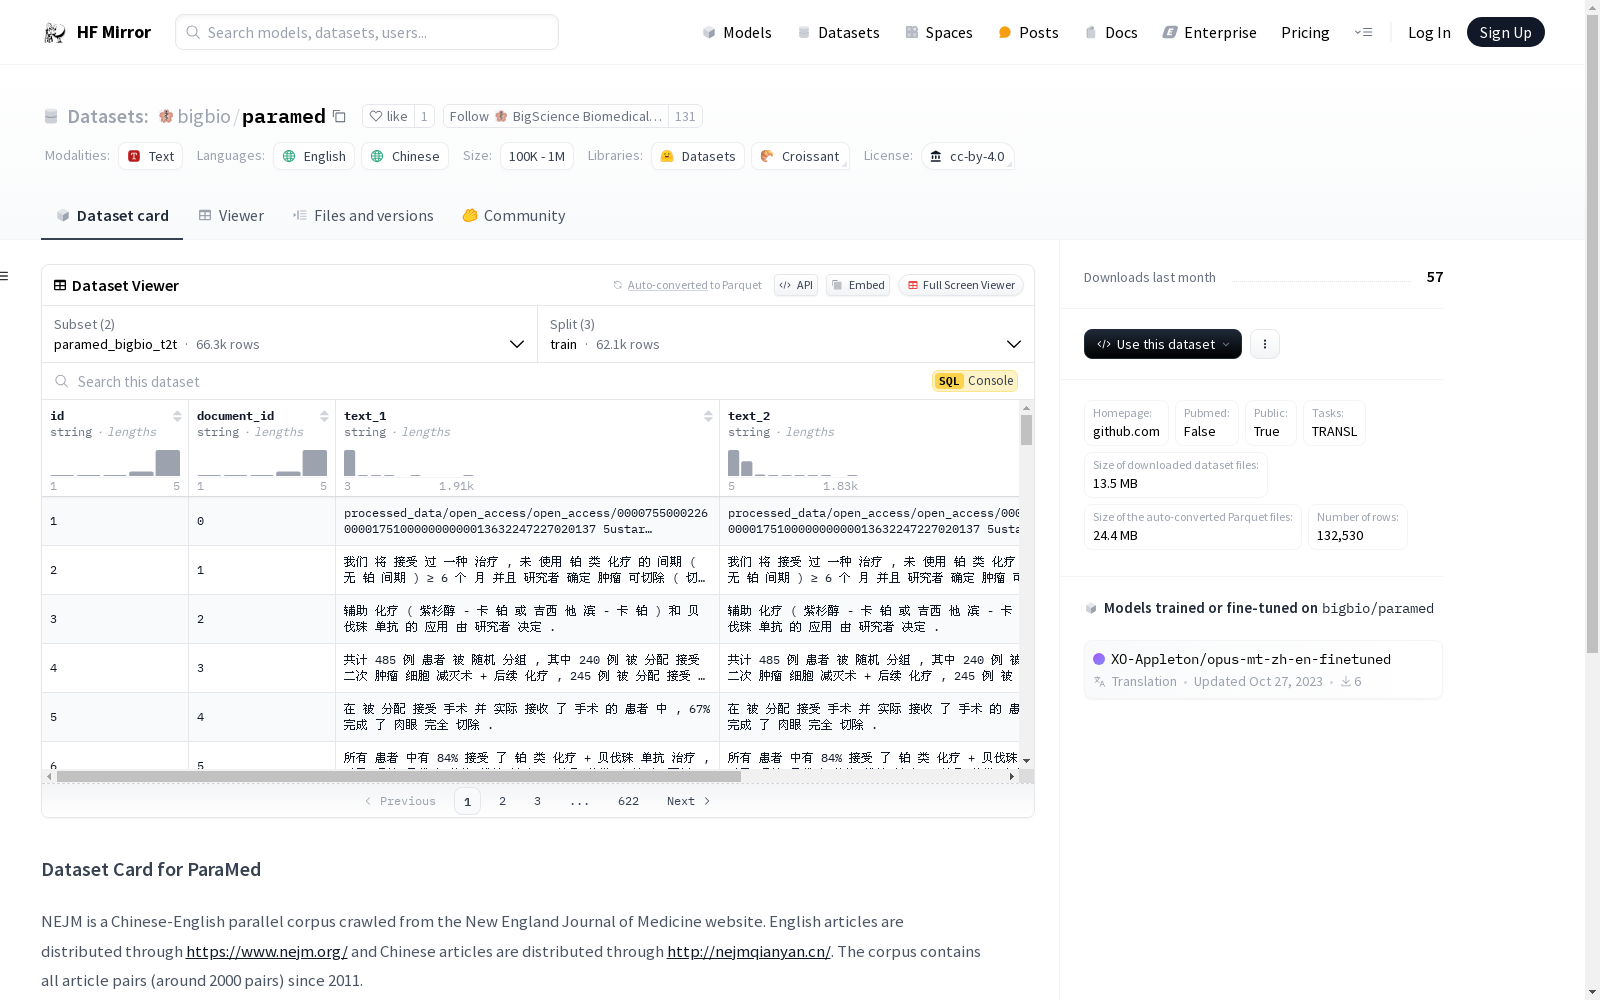Screen dimensions: 1600x1000
Task: Open the API button in the dataset viewer
Action: (x=796, y=285)
